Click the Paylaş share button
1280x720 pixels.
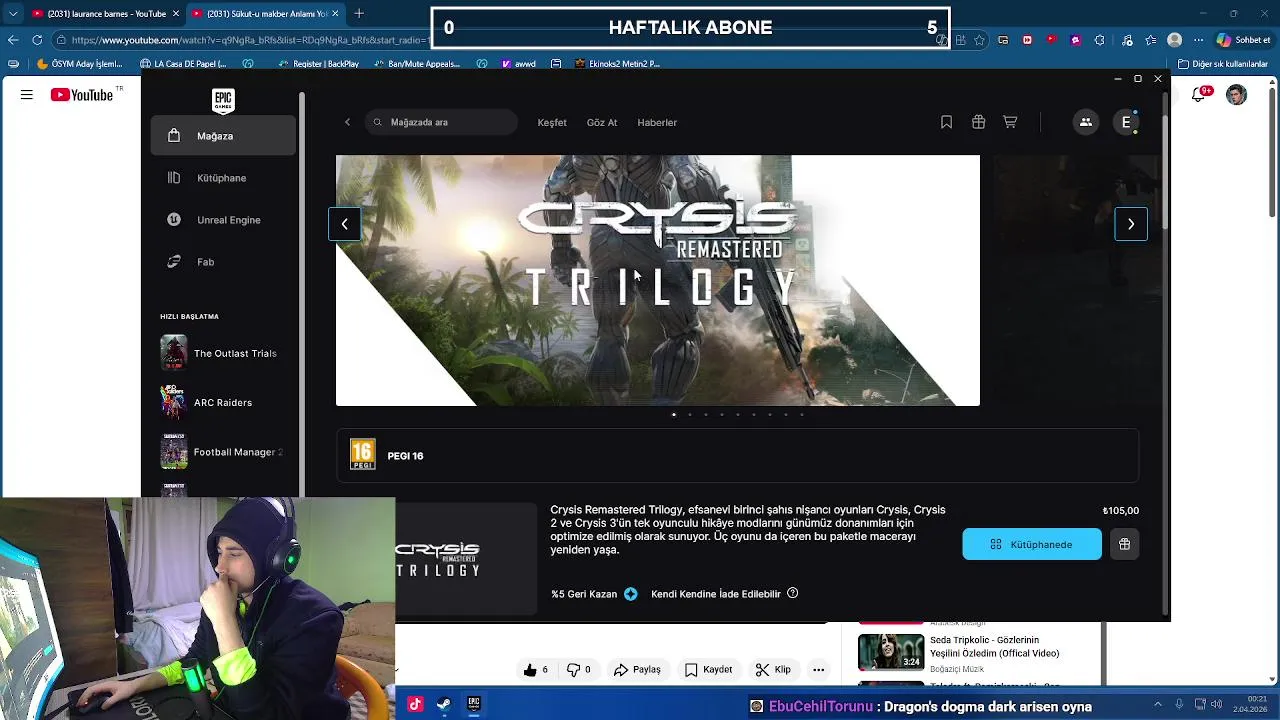637,670
